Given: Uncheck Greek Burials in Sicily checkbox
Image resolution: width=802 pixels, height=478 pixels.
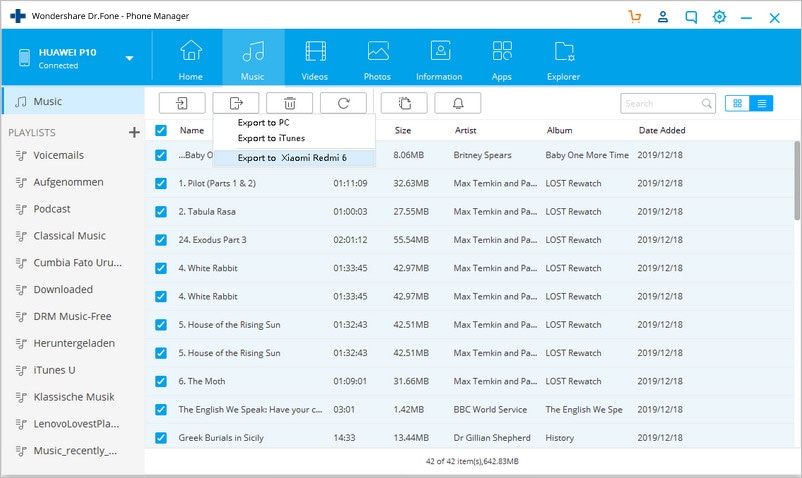Looking at the screenshot, I should [x=161, y=438].
